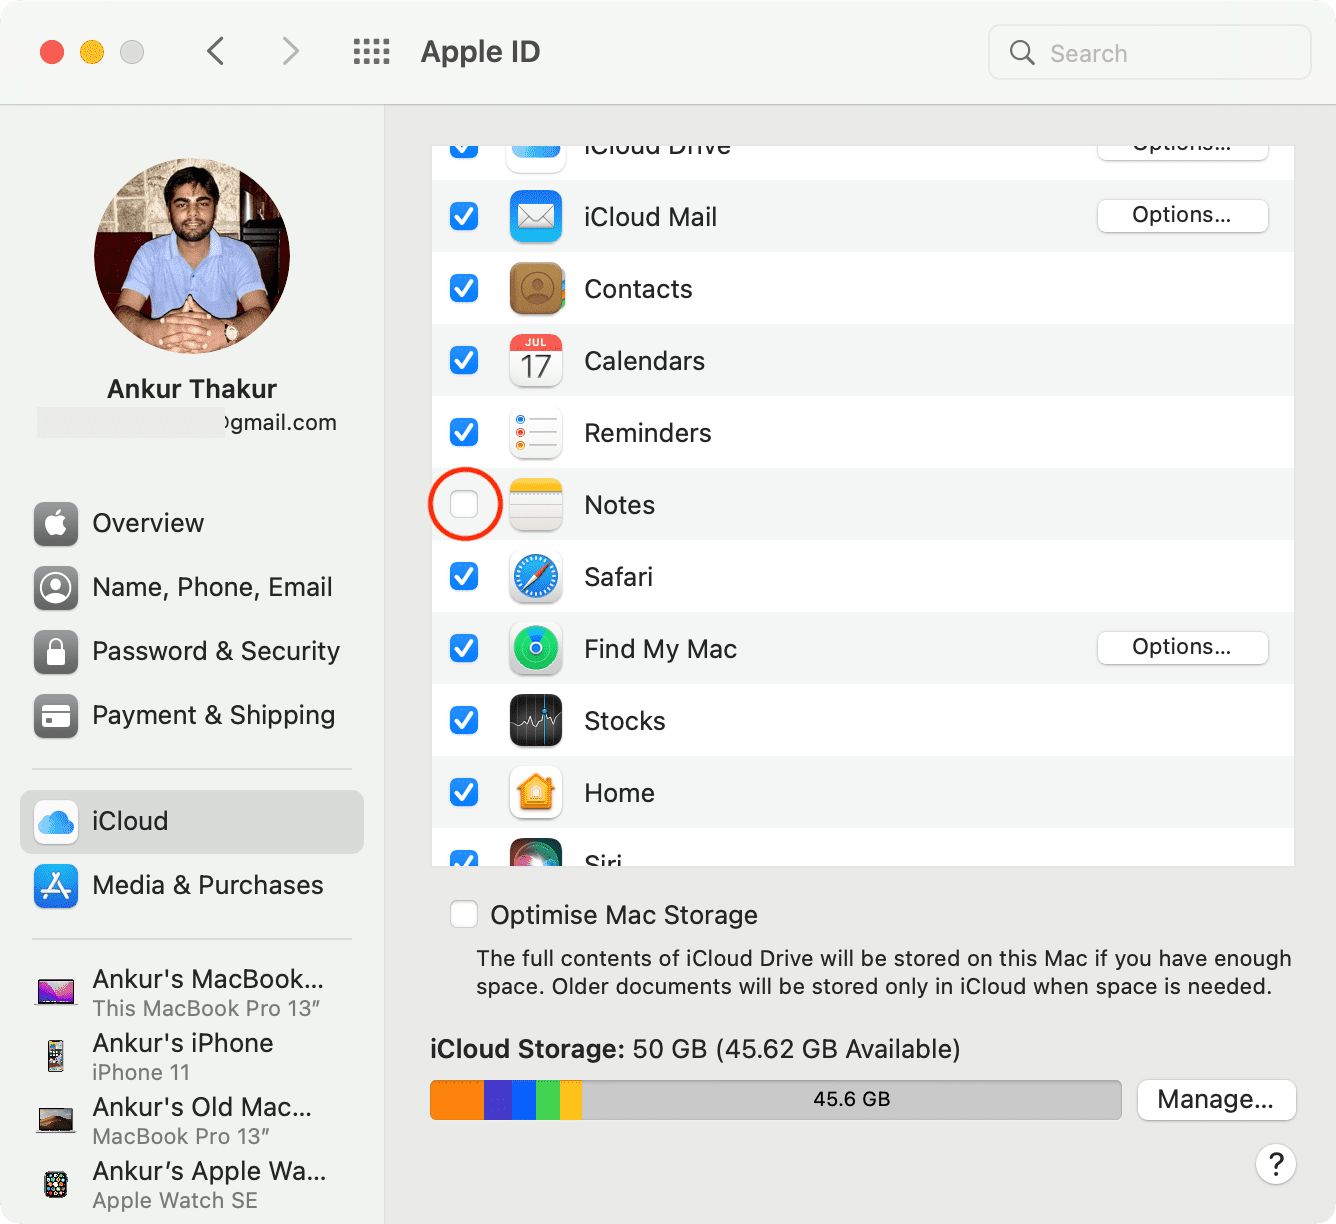Enable Optimise Mac Storage checkbox
The height and width of the screenshot is (1224, 1336).
coord(464,914)
